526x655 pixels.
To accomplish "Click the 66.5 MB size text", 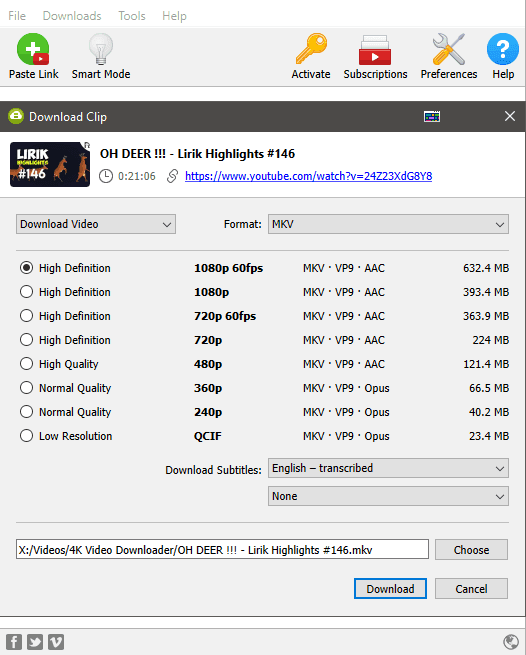I will tap(489, 388).
